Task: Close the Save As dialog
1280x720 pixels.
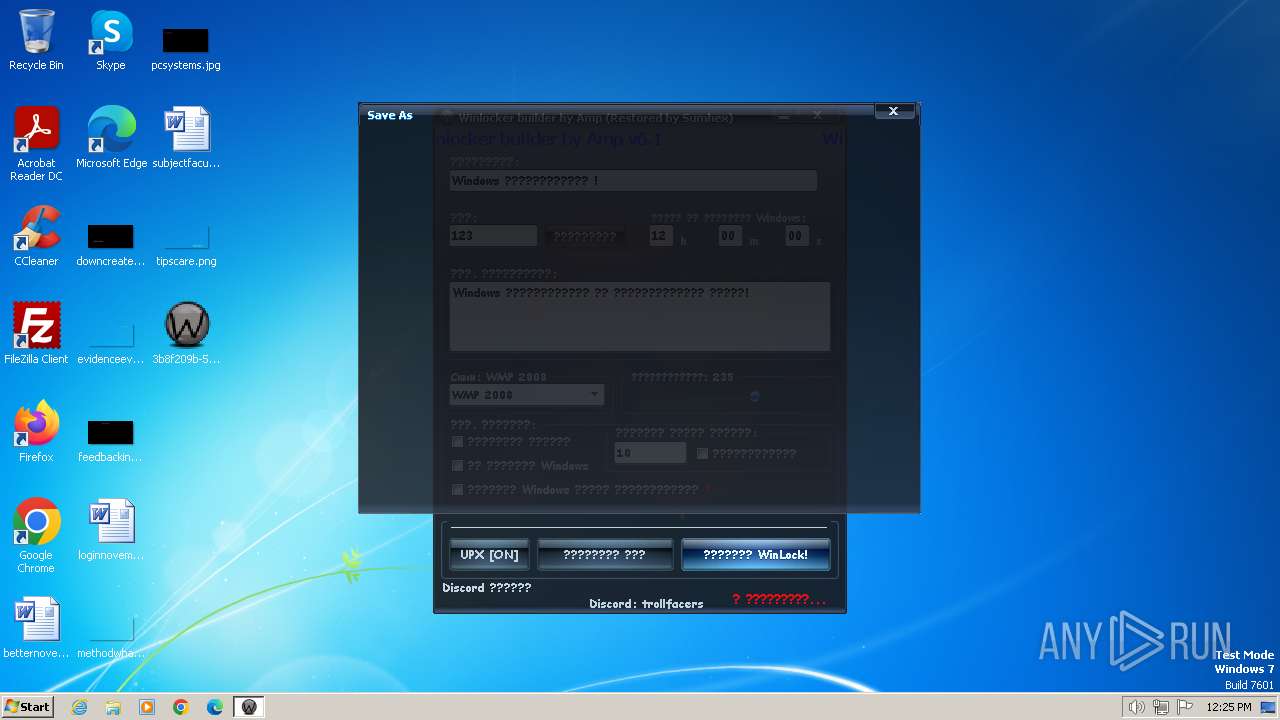Action: point(894,111)
